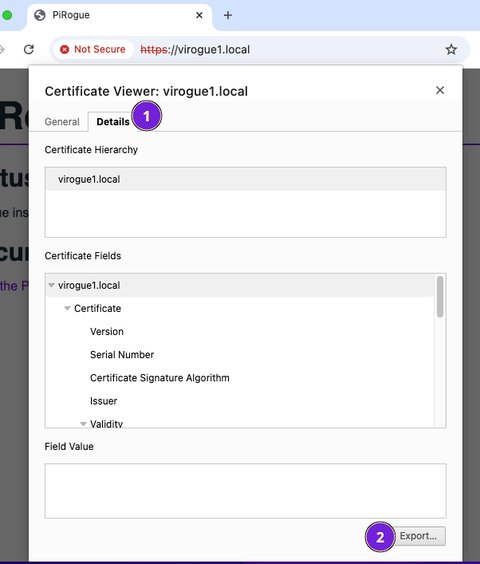Open a new tab with the plus icon

(228, 15)
